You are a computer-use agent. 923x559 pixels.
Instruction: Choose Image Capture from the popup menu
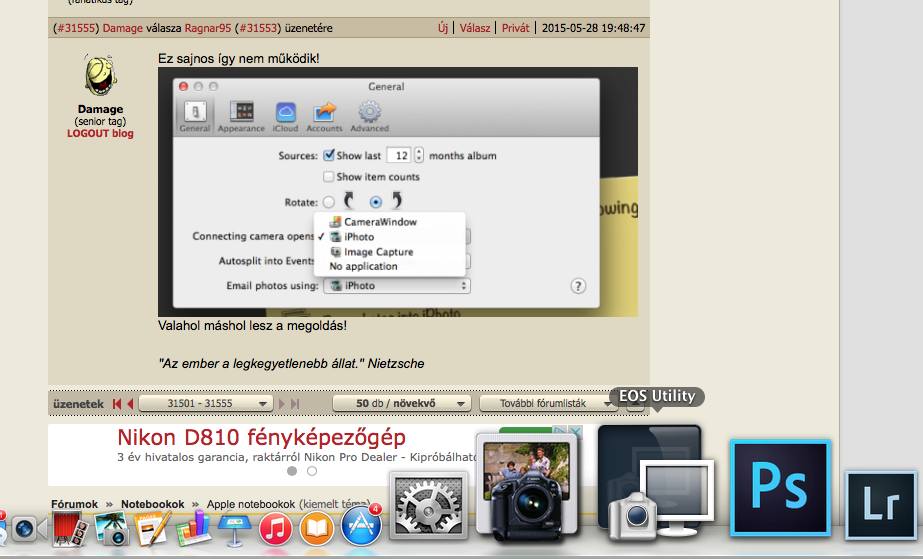click(x=389, y=252)
